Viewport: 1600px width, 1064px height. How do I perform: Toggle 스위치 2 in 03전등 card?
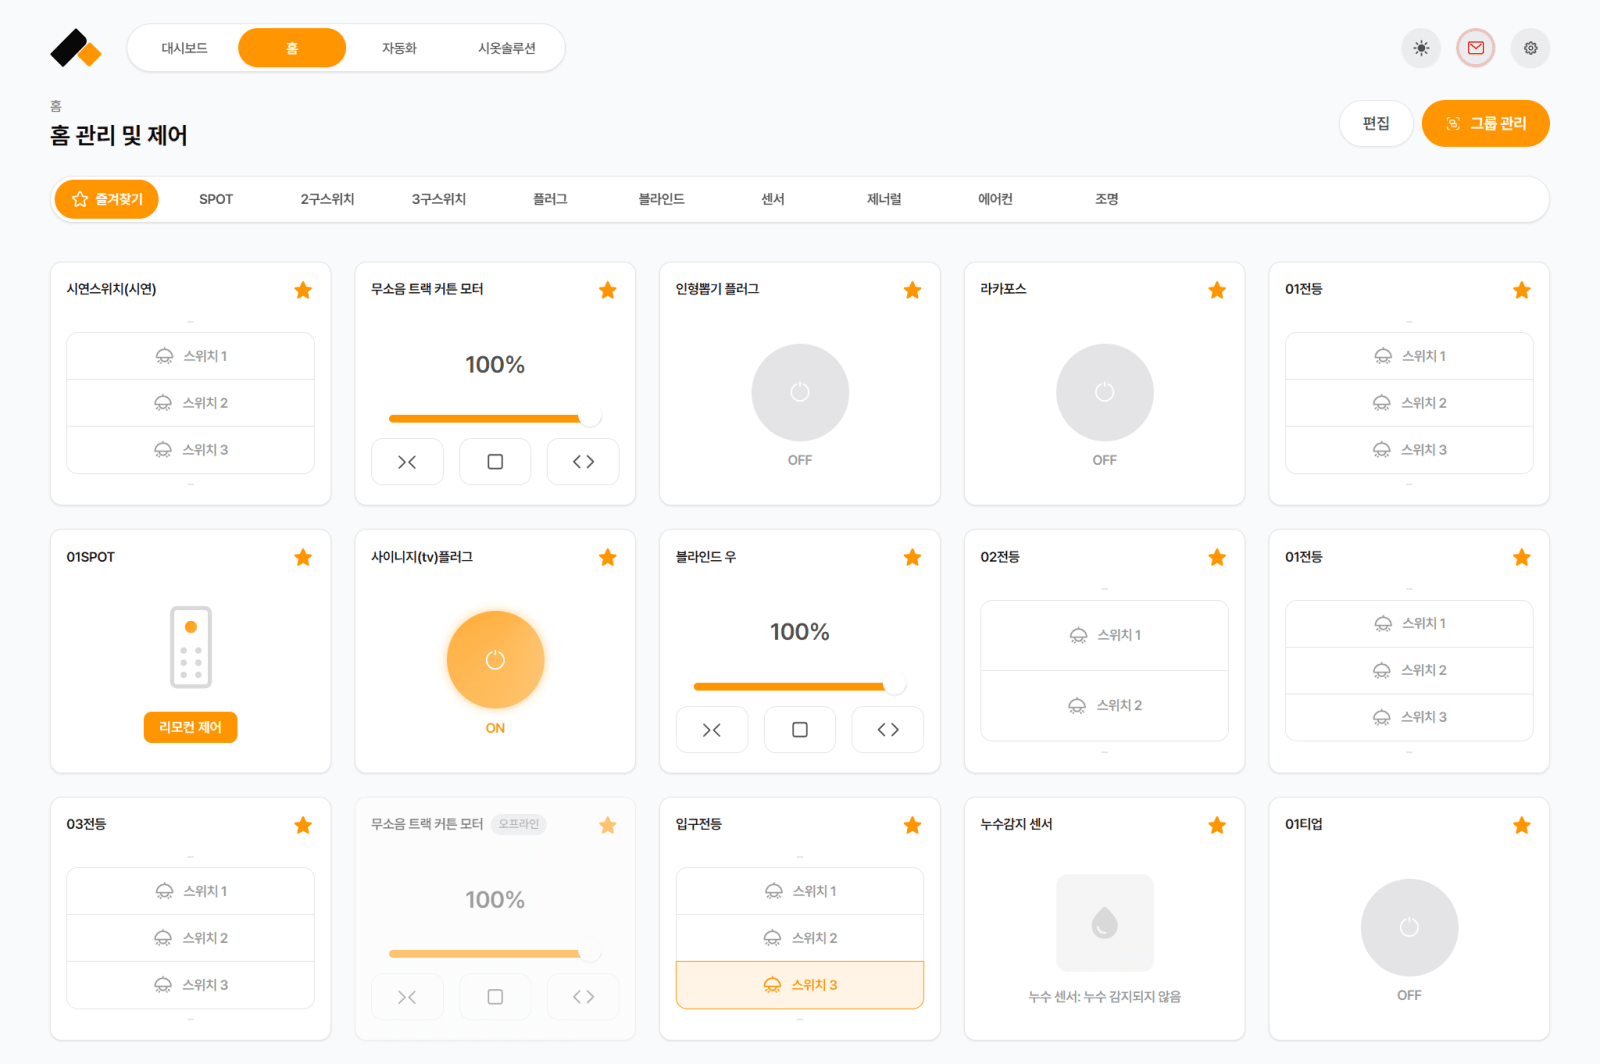click(x=190, y=938)
